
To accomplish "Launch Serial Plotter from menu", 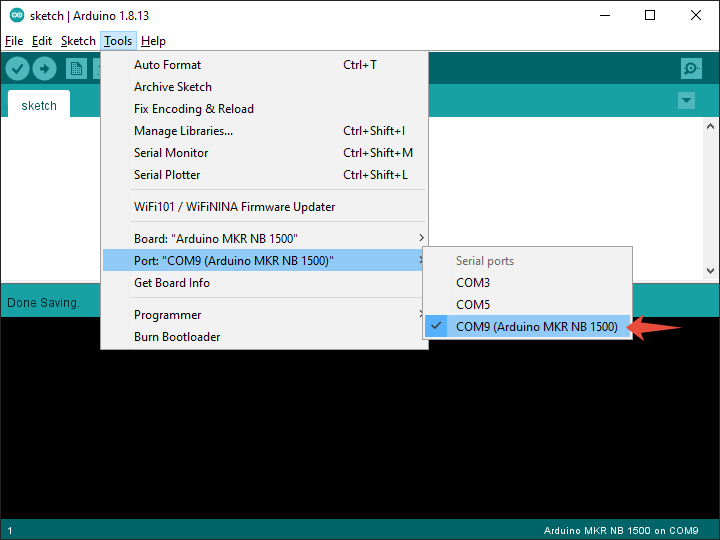I will pos(167,175).
